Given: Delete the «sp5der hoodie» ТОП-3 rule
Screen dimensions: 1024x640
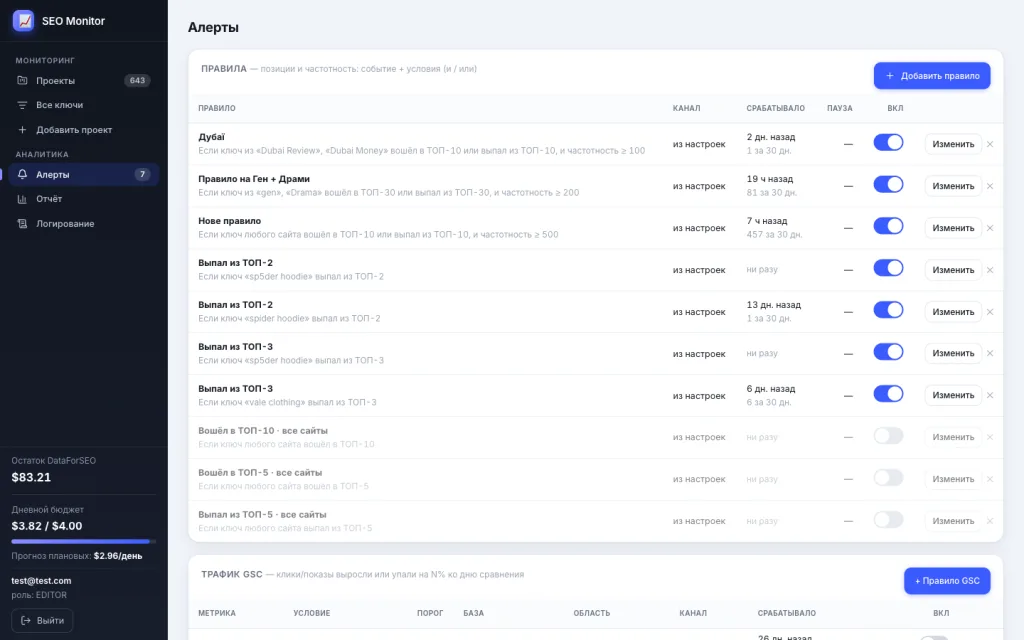Looking at the screenshot, I should [990, 353].
